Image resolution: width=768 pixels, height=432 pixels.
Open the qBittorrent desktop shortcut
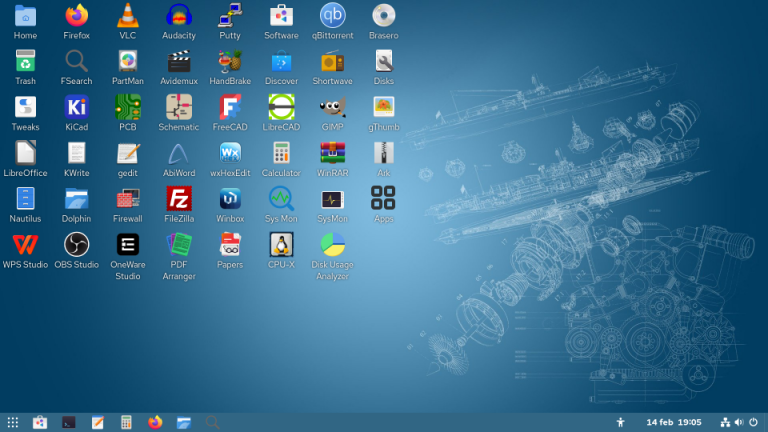click(332, 16)
